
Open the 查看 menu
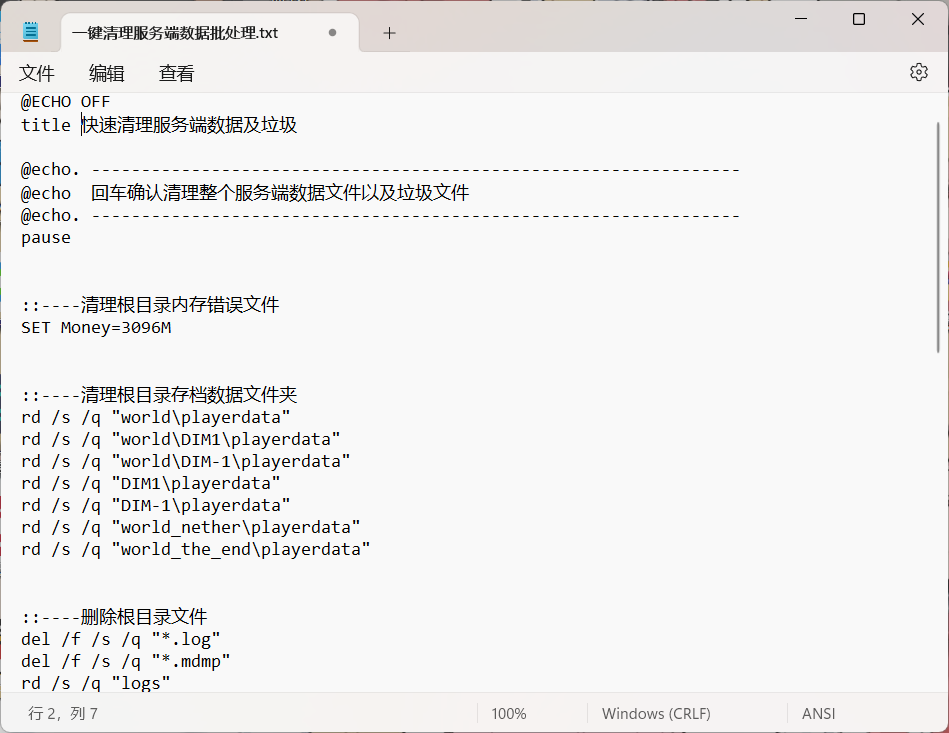(x=175, y=72)
